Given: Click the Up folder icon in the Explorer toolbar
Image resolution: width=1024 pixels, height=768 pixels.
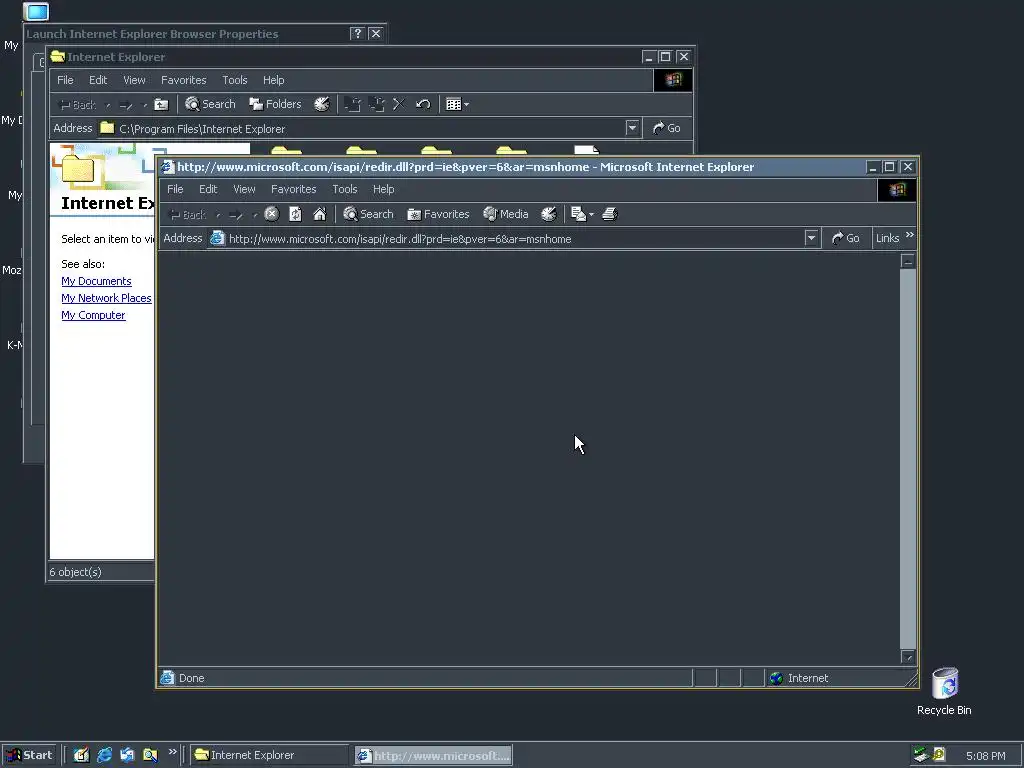Looking at the screenshot, I should click(x=161, y=104).
